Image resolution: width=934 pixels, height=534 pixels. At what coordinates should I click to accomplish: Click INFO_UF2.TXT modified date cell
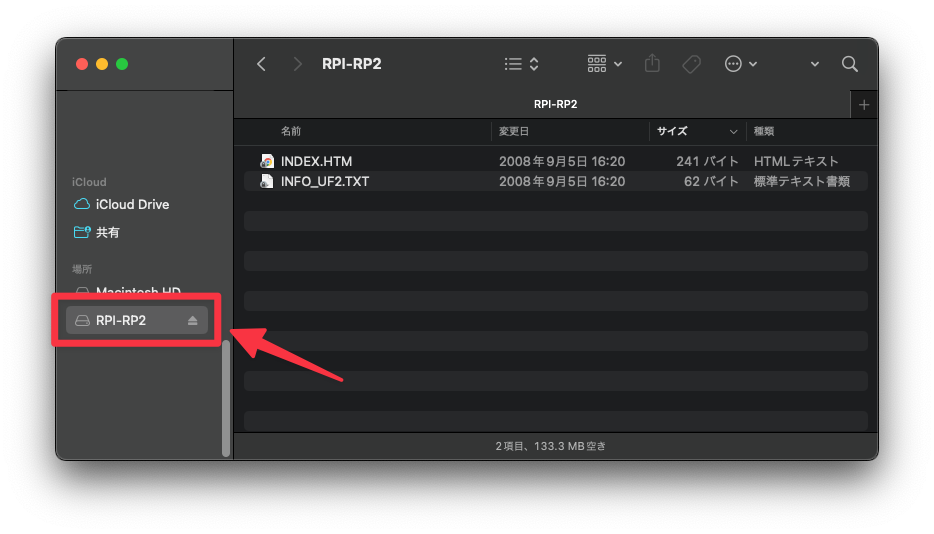[562, 182]
